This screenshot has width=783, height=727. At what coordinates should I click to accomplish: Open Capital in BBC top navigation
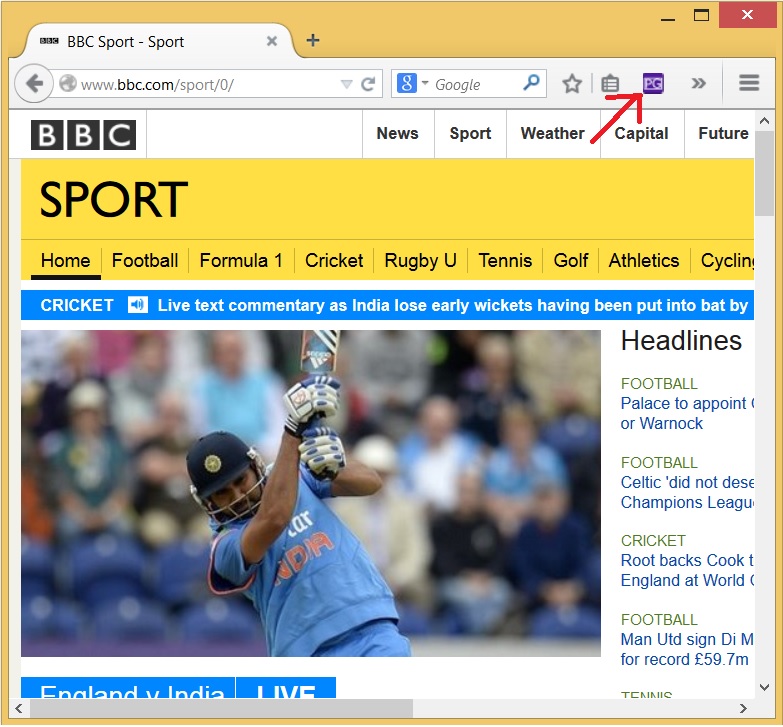click(x=641, y=133)
